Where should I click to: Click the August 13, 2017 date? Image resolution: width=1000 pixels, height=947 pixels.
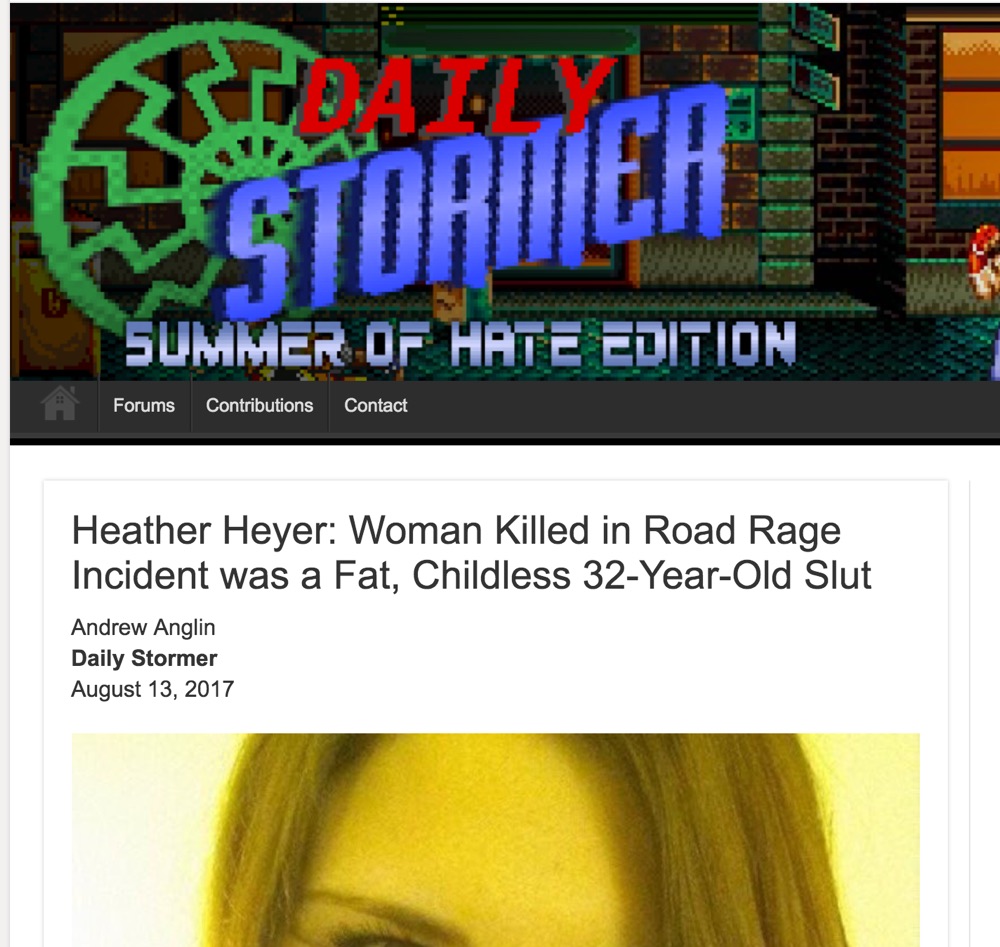coord(152,689)
